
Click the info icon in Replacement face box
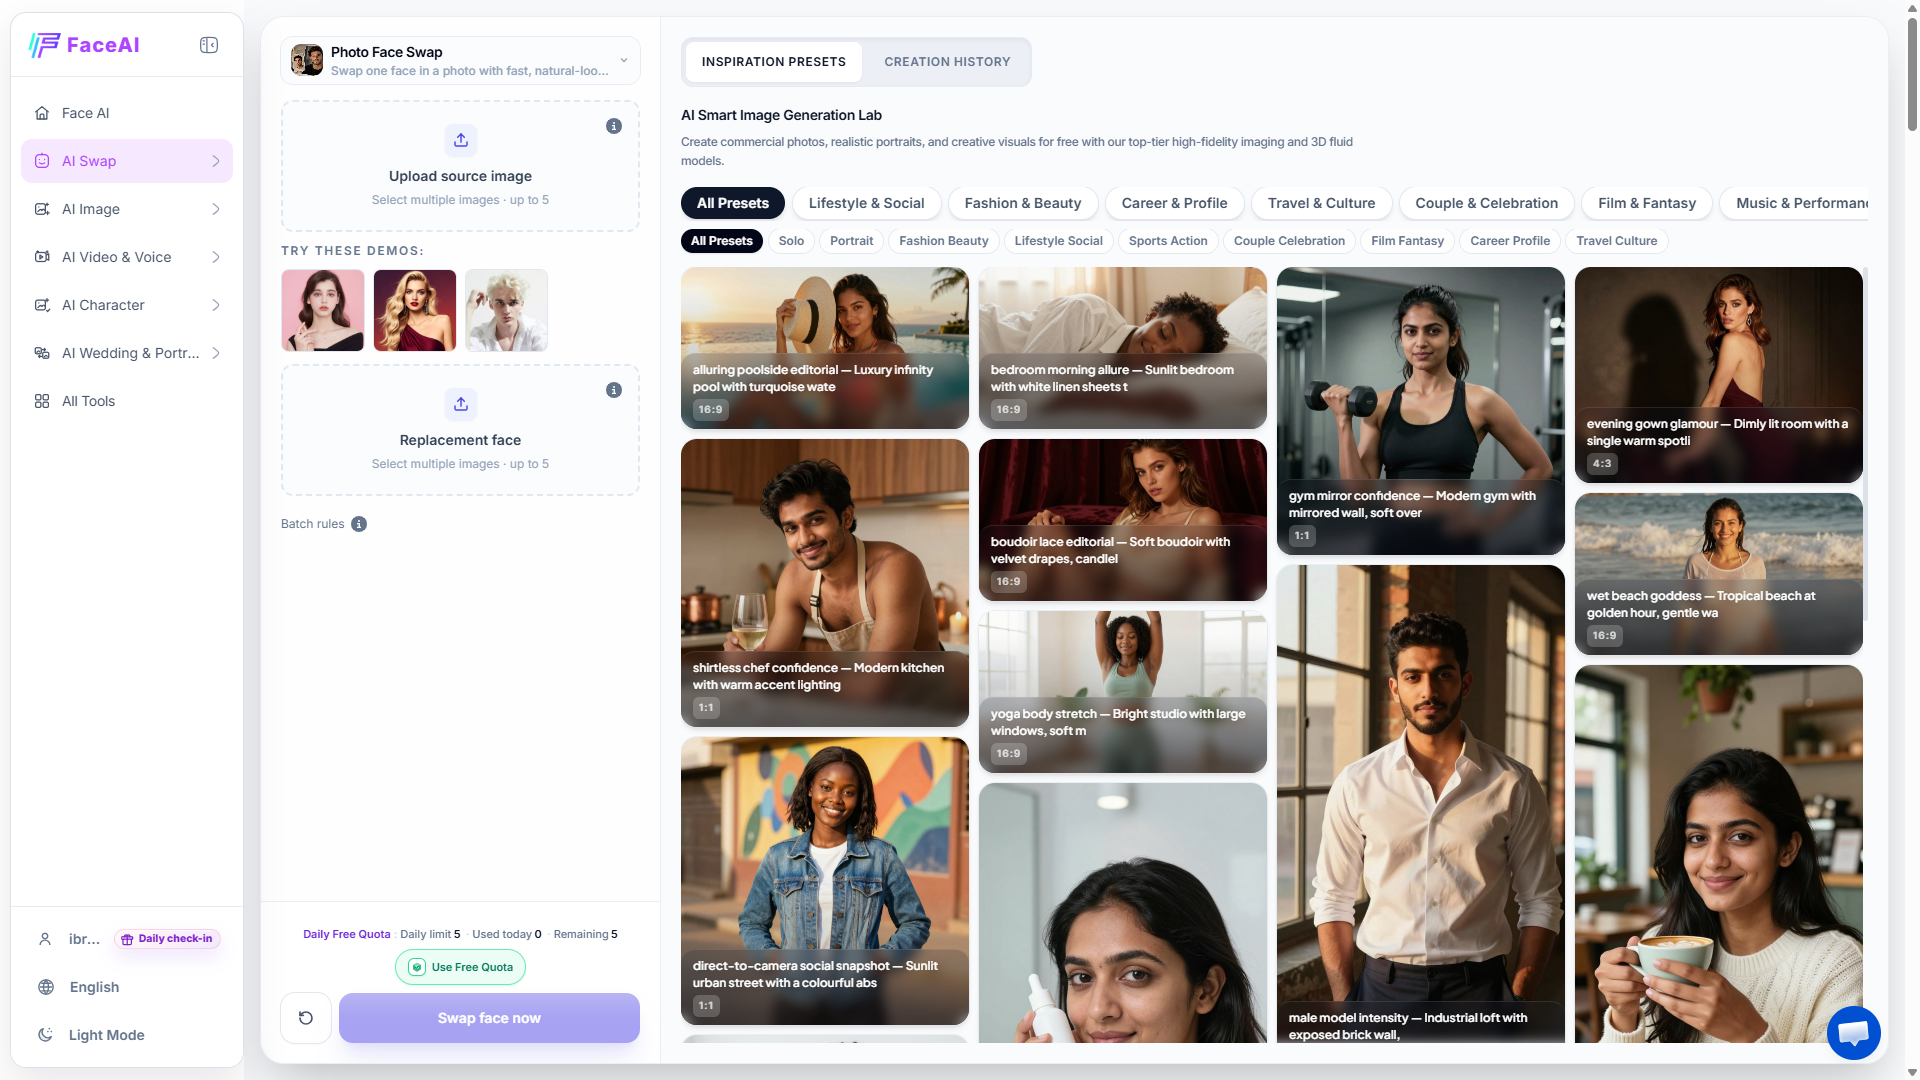coord(614,390)
